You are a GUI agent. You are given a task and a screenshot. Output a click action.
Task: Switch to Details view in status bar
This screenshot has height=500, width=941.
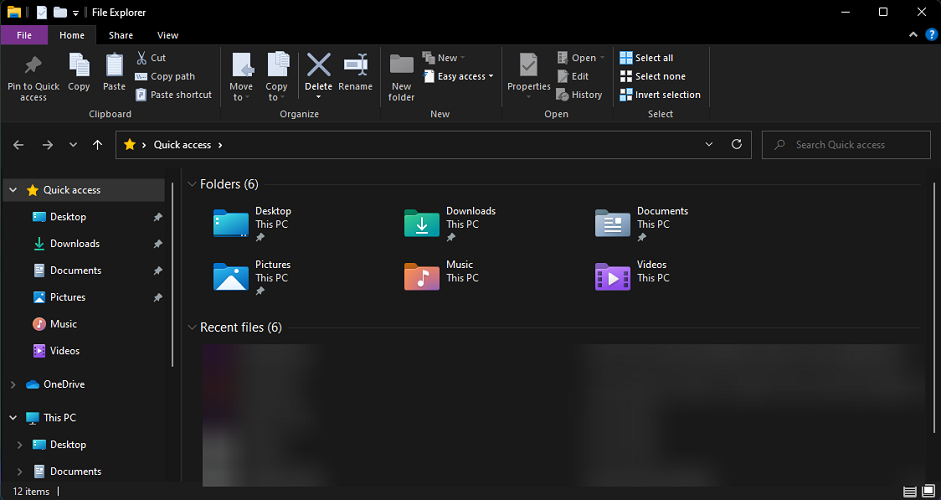(910, 492)
